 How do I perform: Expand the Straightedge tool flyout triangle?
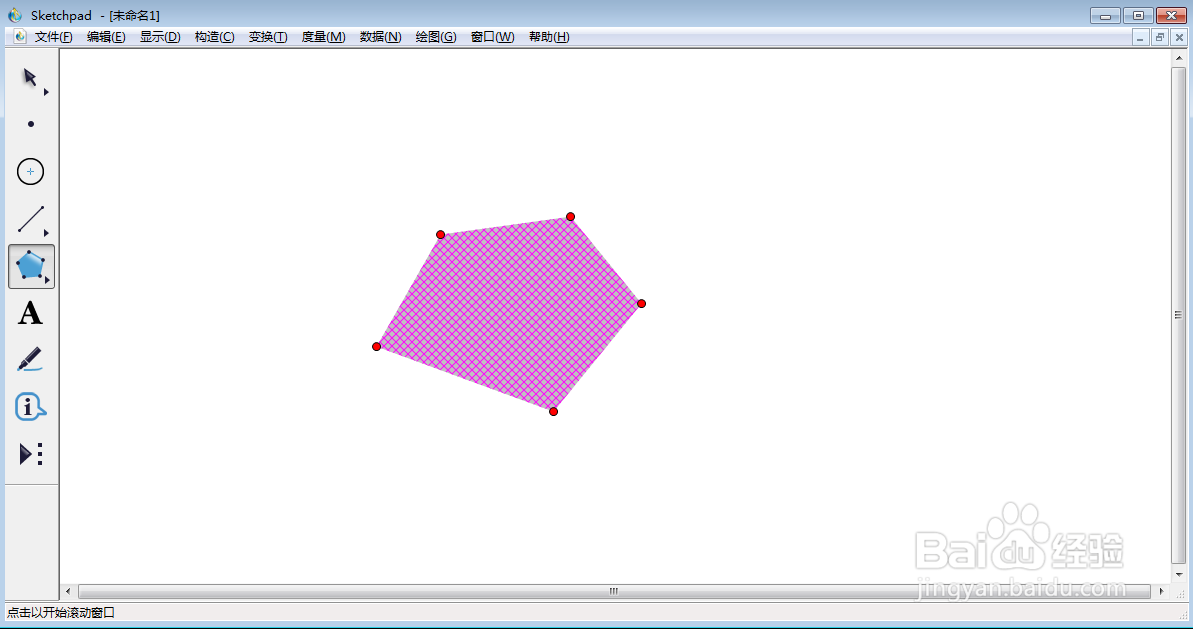pyautogui.click(x=46, y=233)
